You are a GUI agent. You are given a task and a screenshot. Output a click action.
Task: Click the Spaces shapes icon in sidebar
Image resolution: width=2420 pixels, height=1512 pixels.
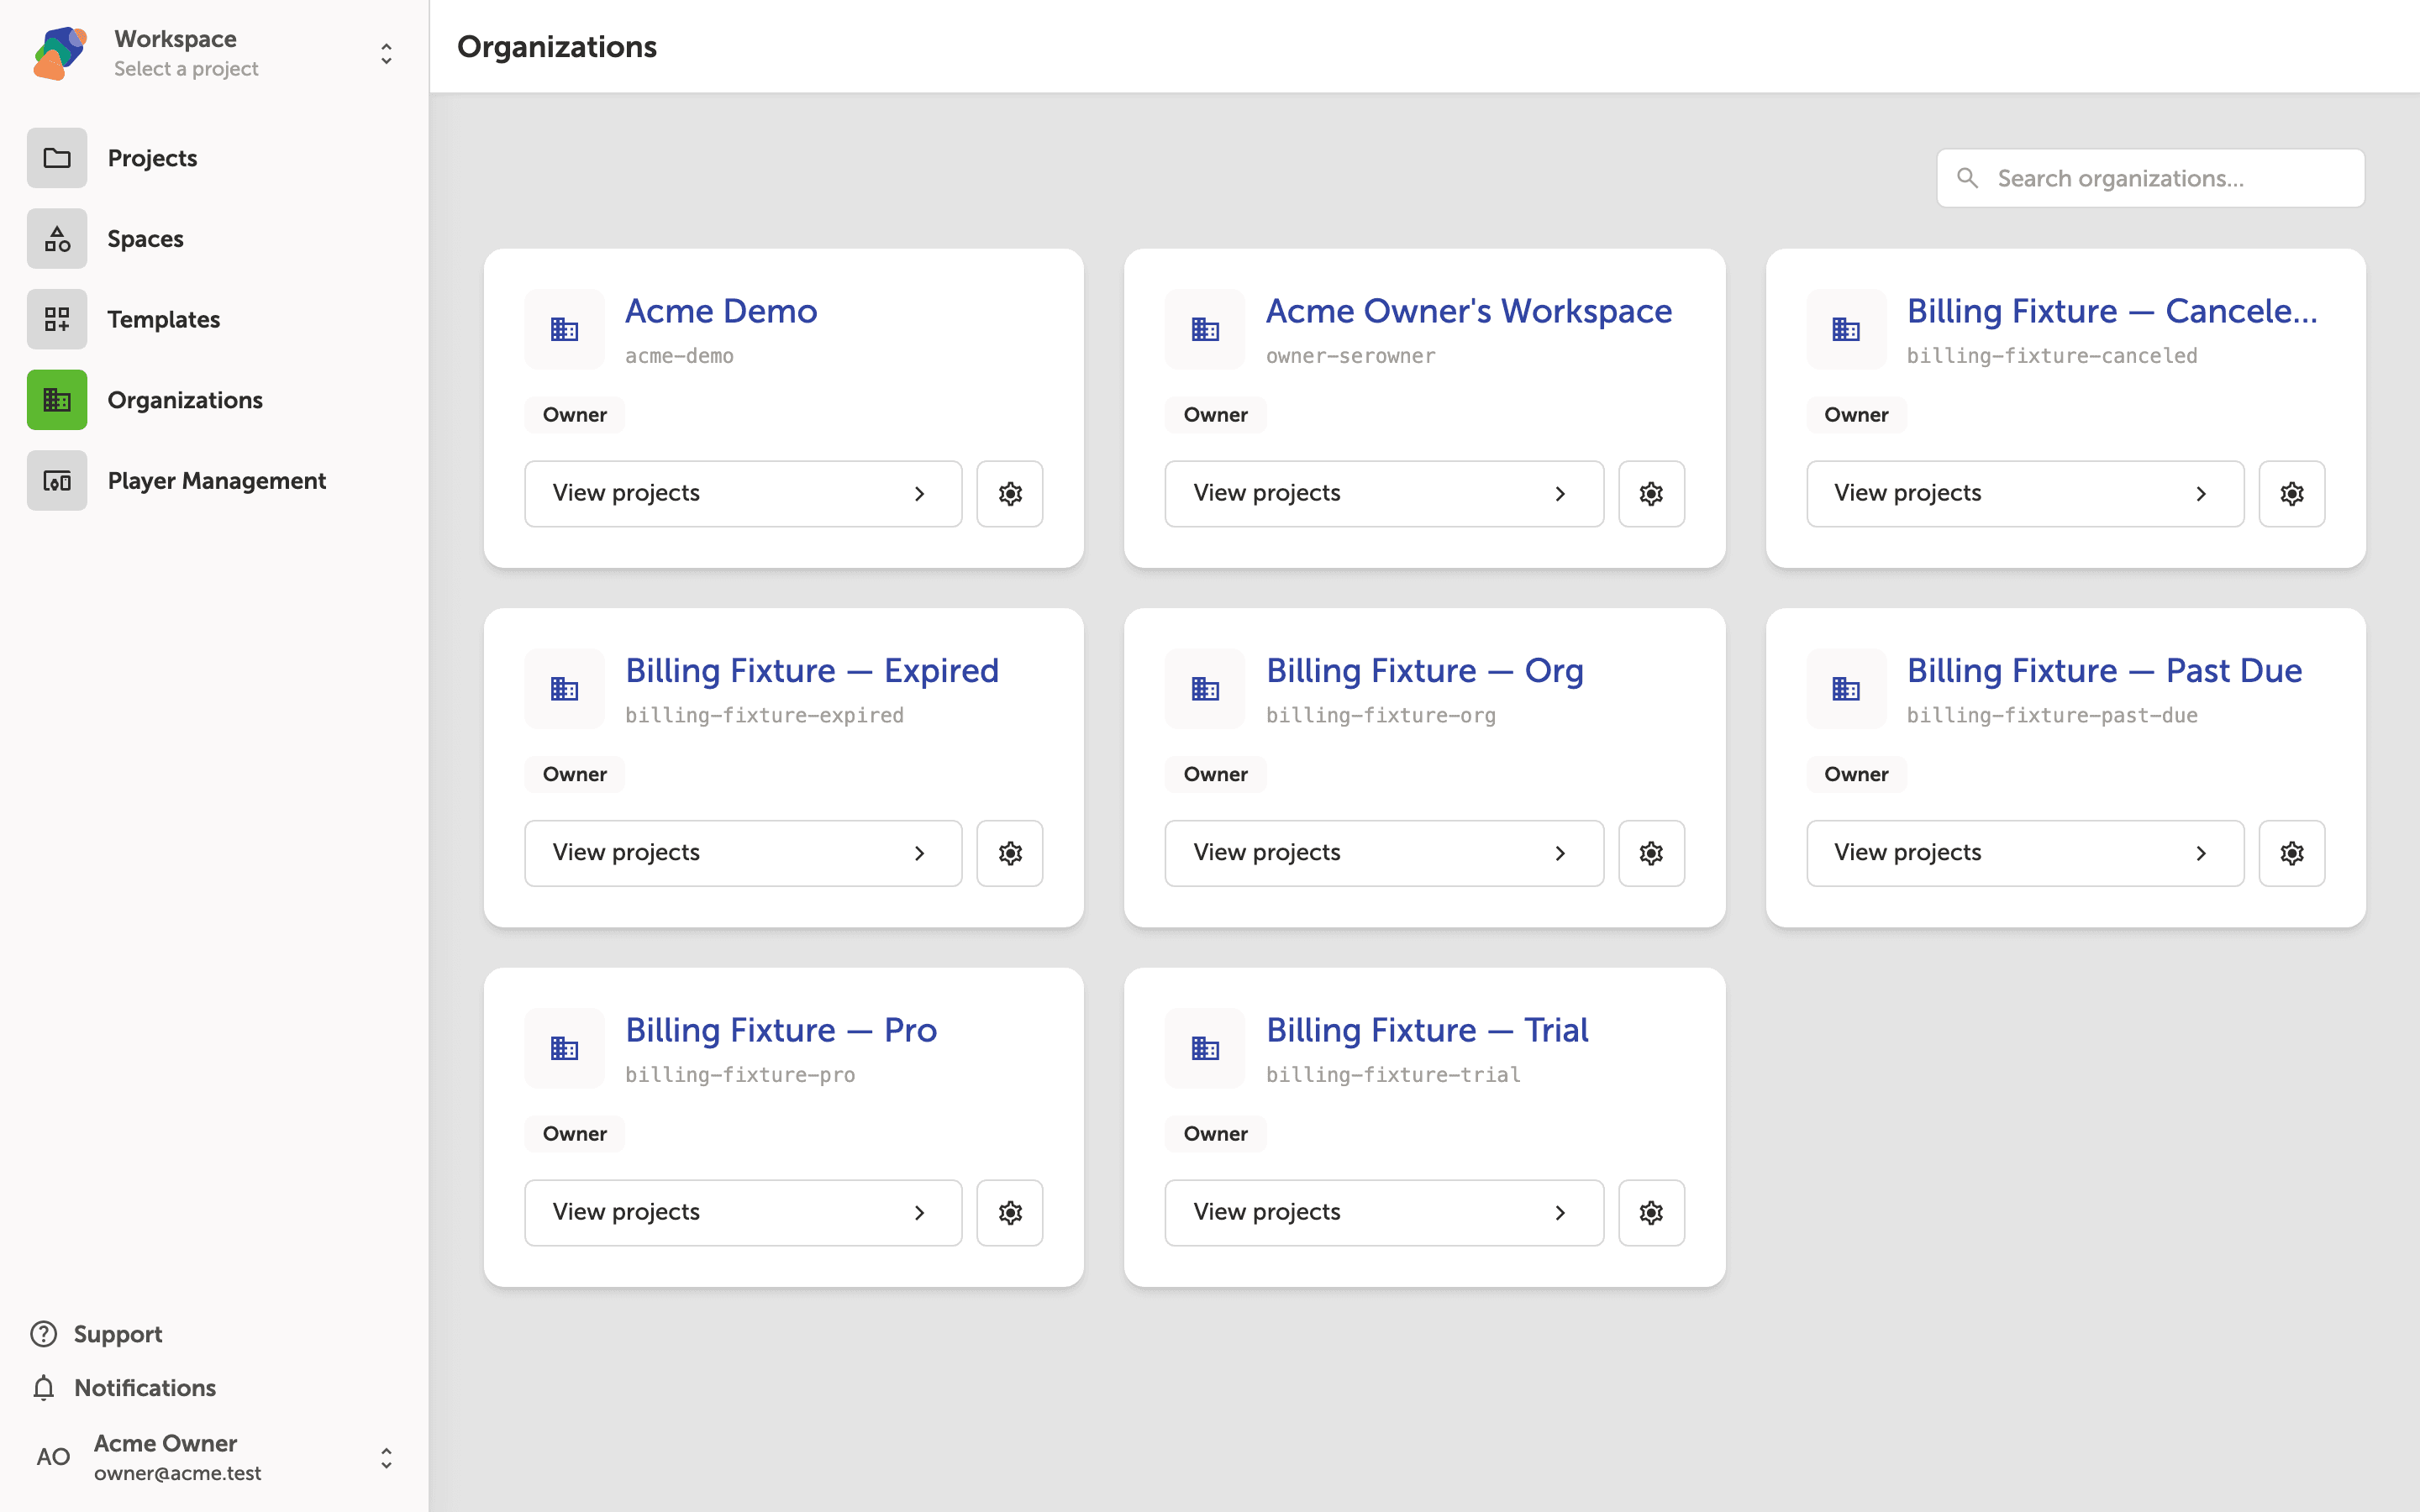57,239
